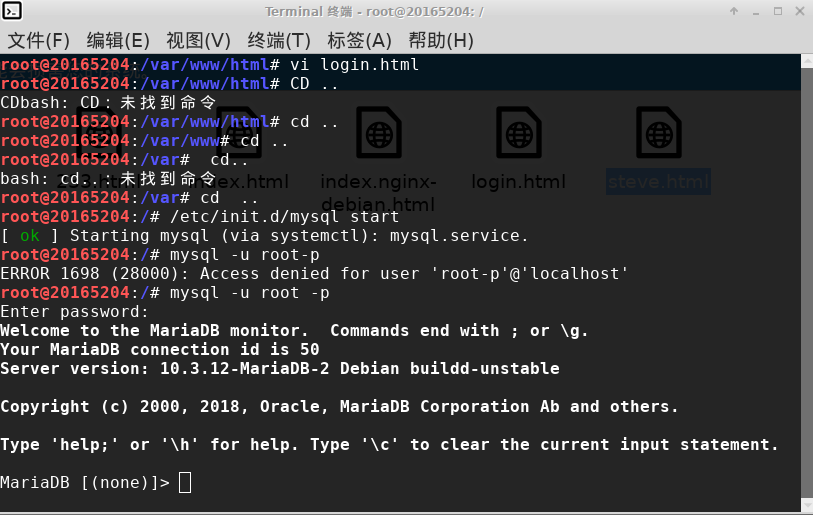The height and width of the screenshot is (515, 813).
Task: Click the 'mysql -u root -p' command
Action: click(x=250, y=293)
